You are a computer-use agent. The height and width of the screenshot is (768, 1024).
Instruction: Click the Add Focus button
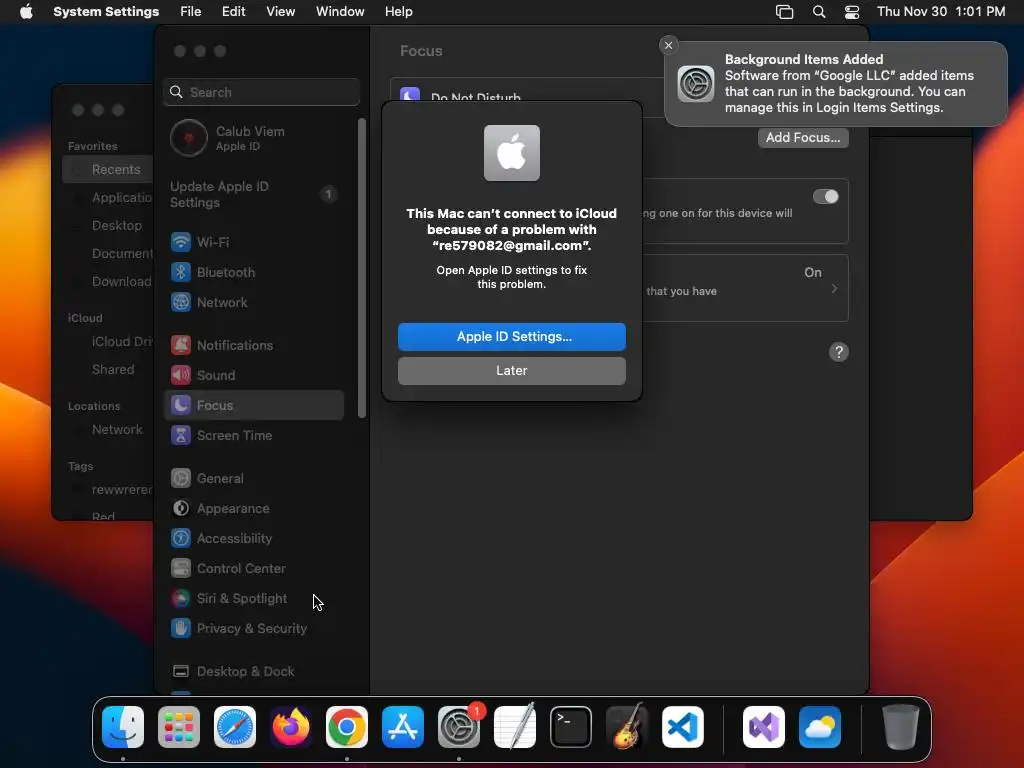click(x=803, y=138)
